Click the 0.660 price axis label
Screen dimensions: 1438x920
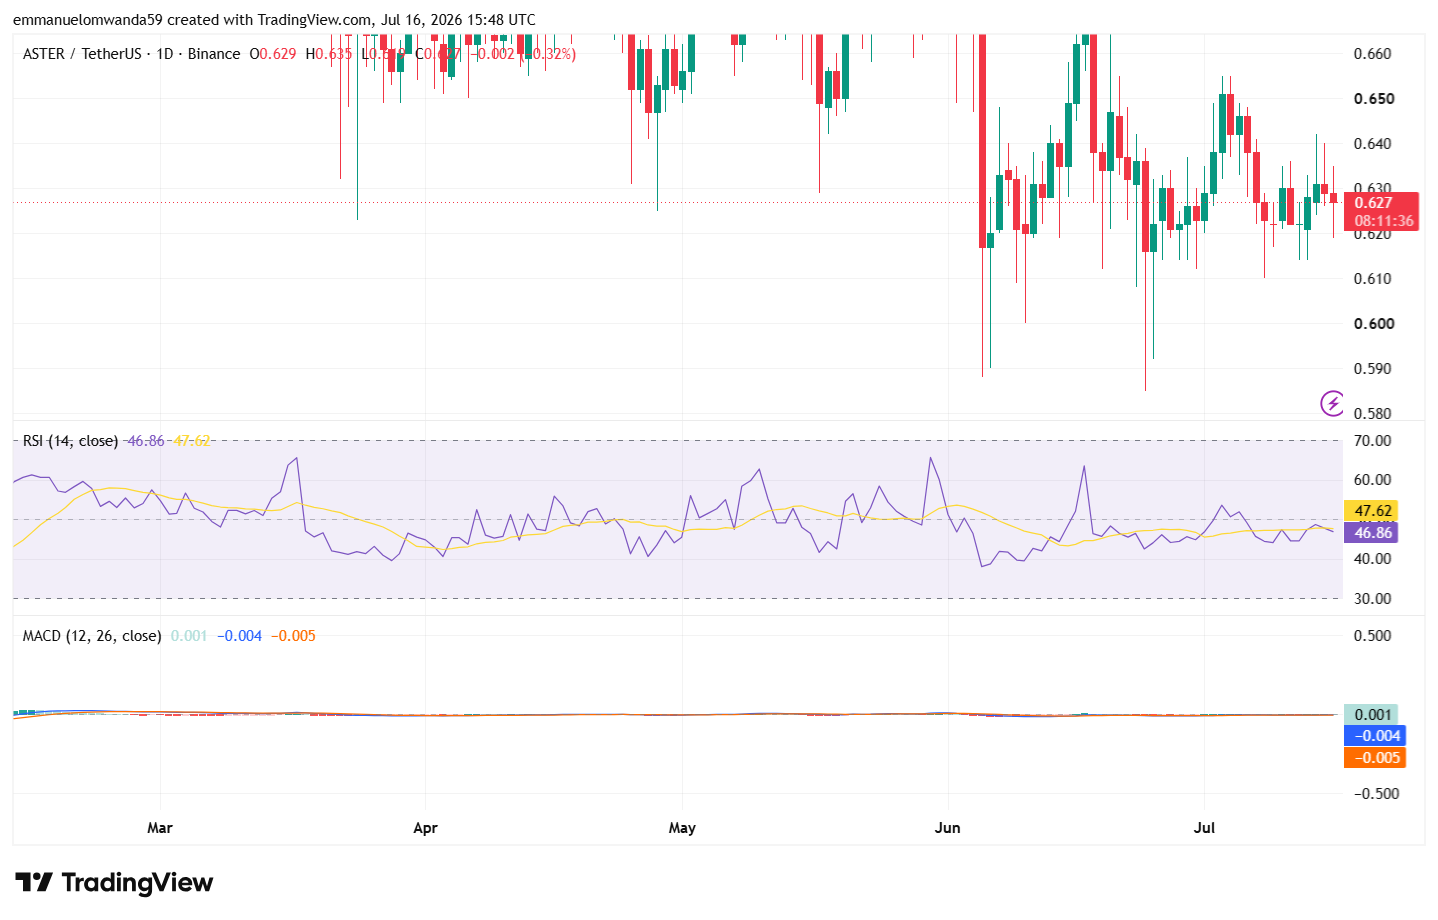point(1372,54)
